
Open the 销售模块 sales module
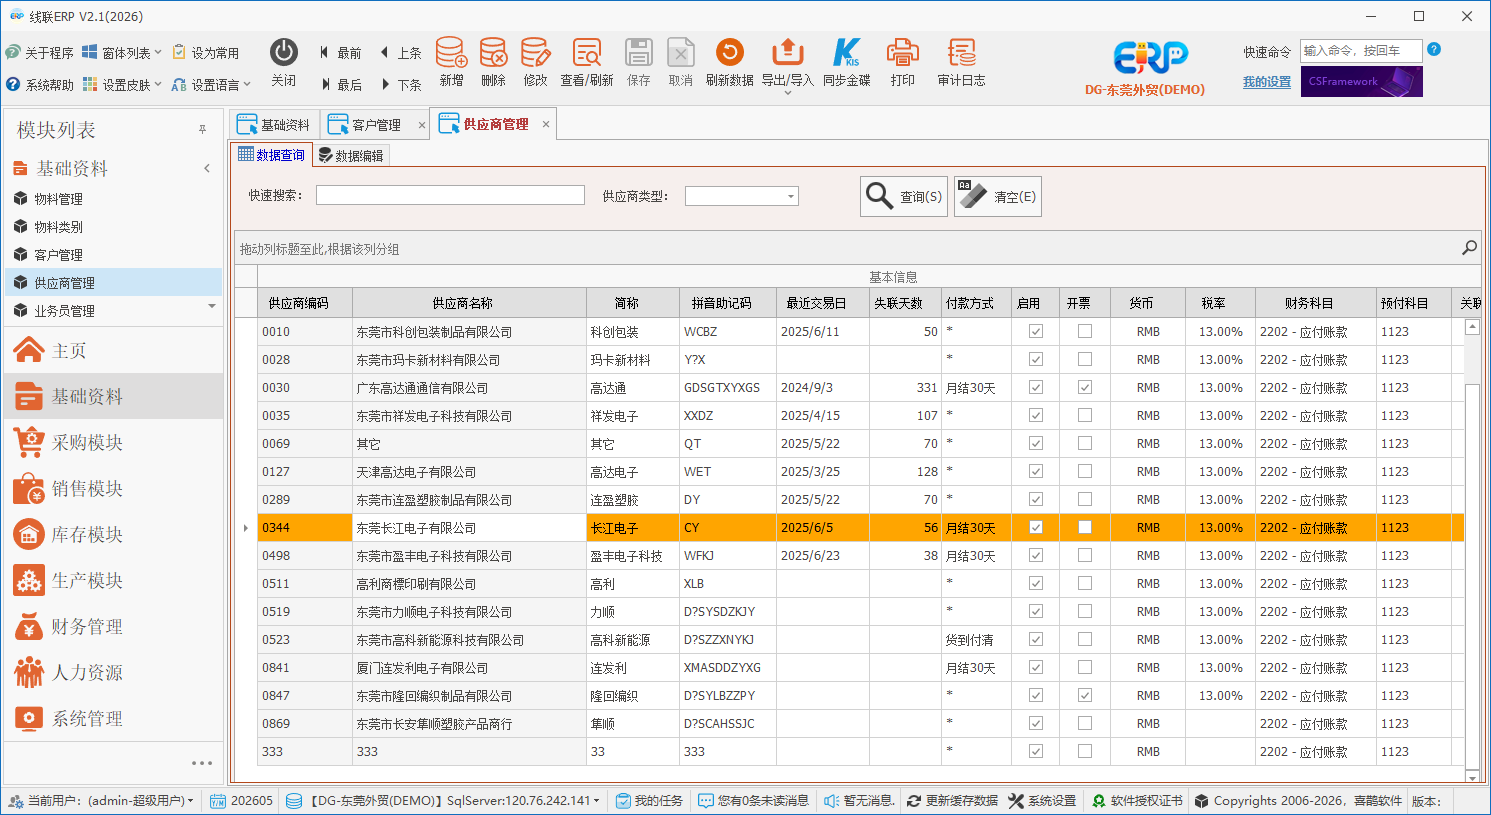[113, 488]
